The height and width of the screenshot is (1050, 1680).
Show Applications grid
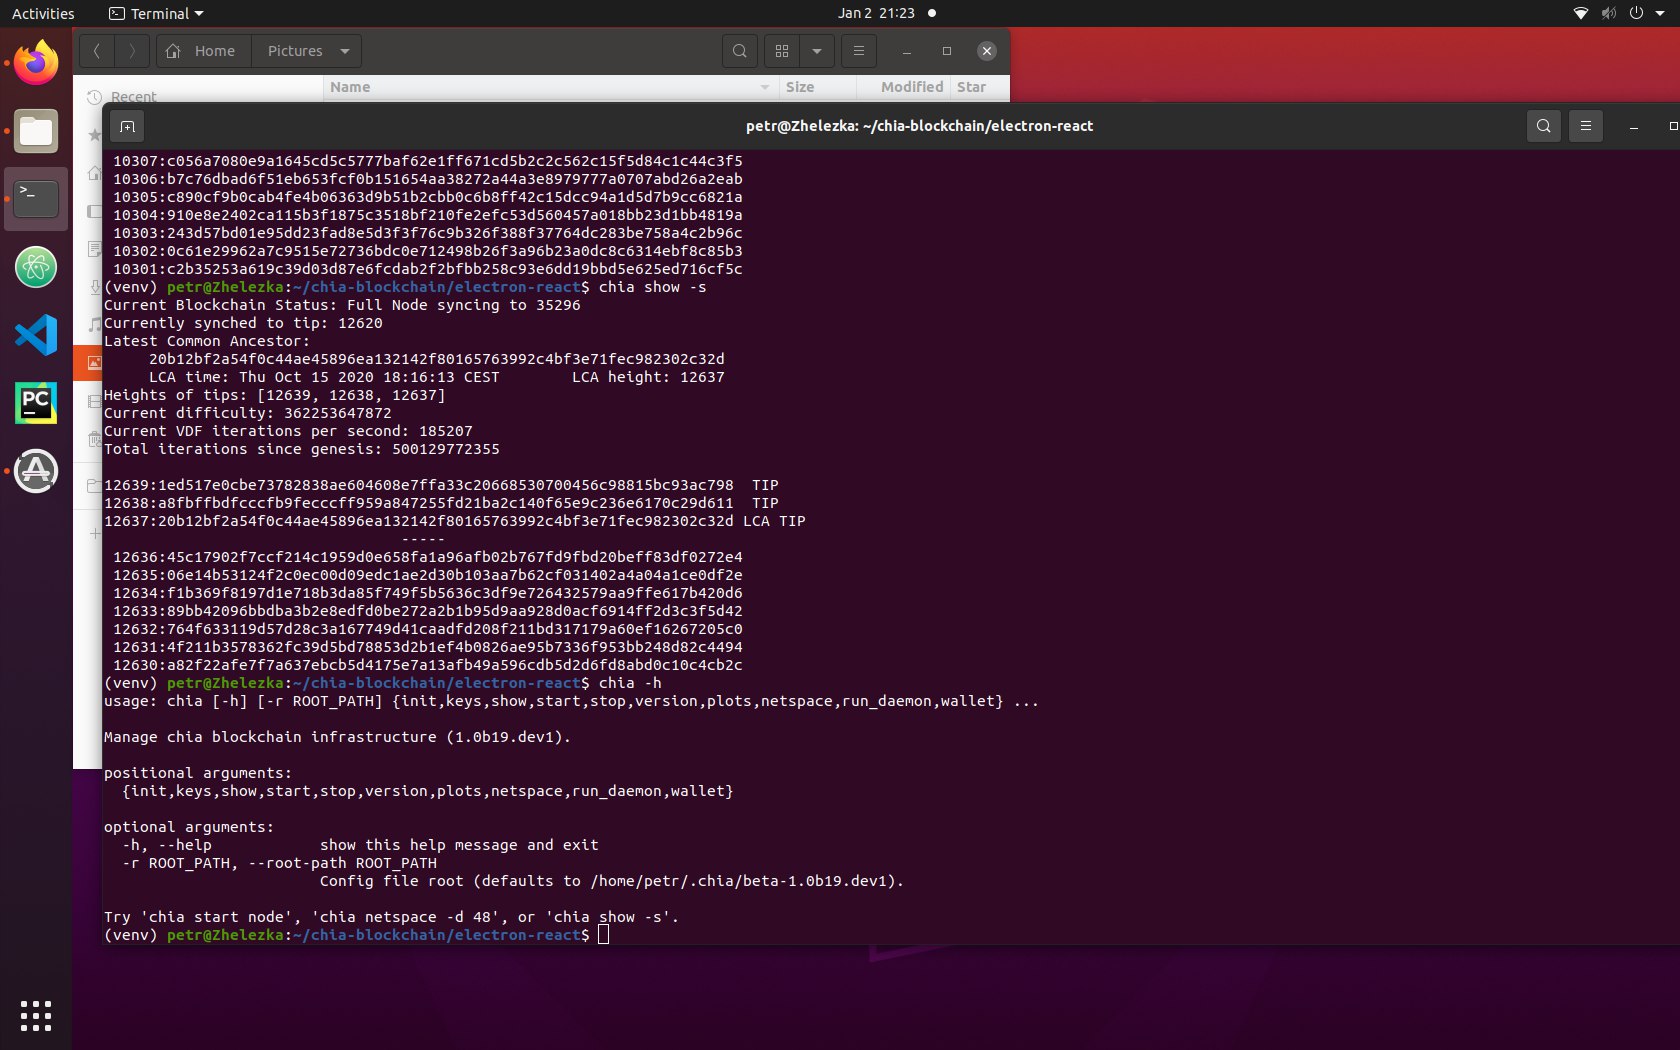coord(36,1015)
